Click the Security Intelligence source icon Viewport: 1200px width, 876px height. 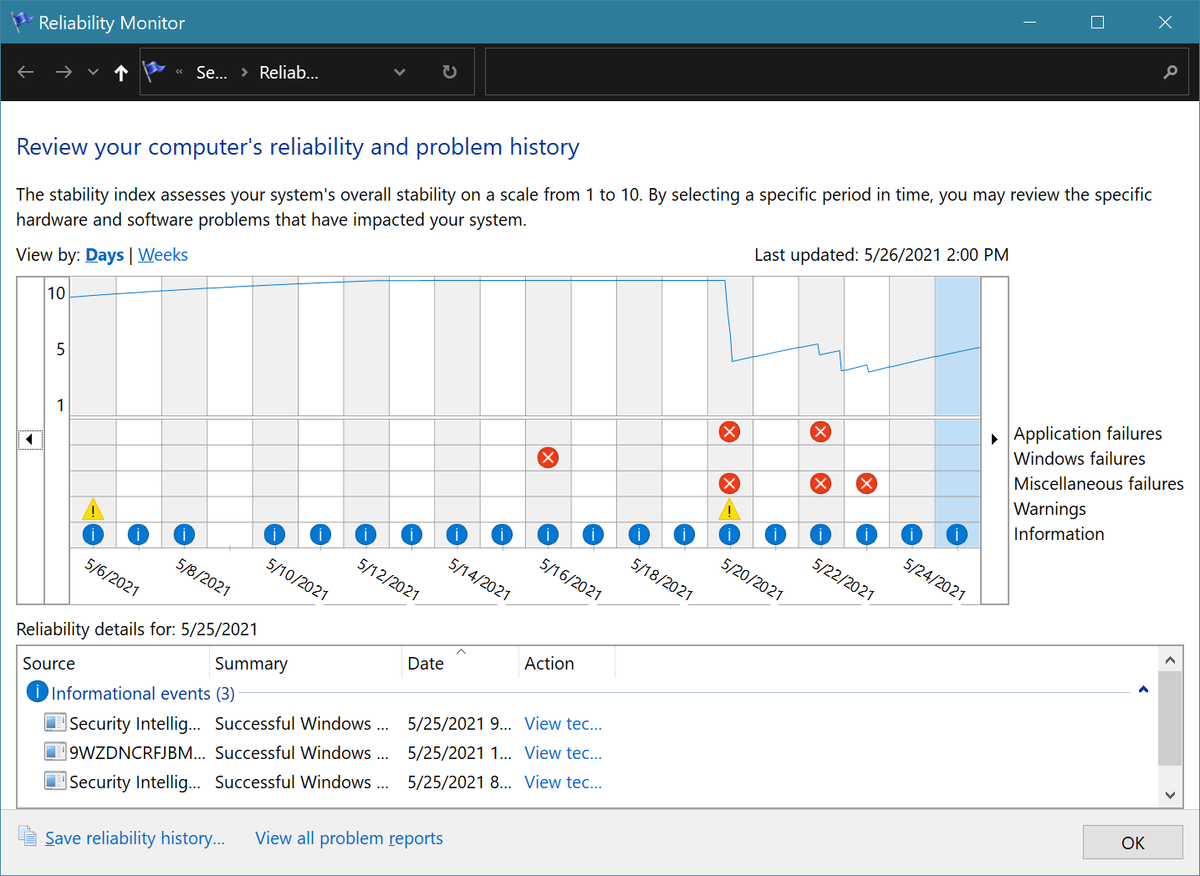55,723
